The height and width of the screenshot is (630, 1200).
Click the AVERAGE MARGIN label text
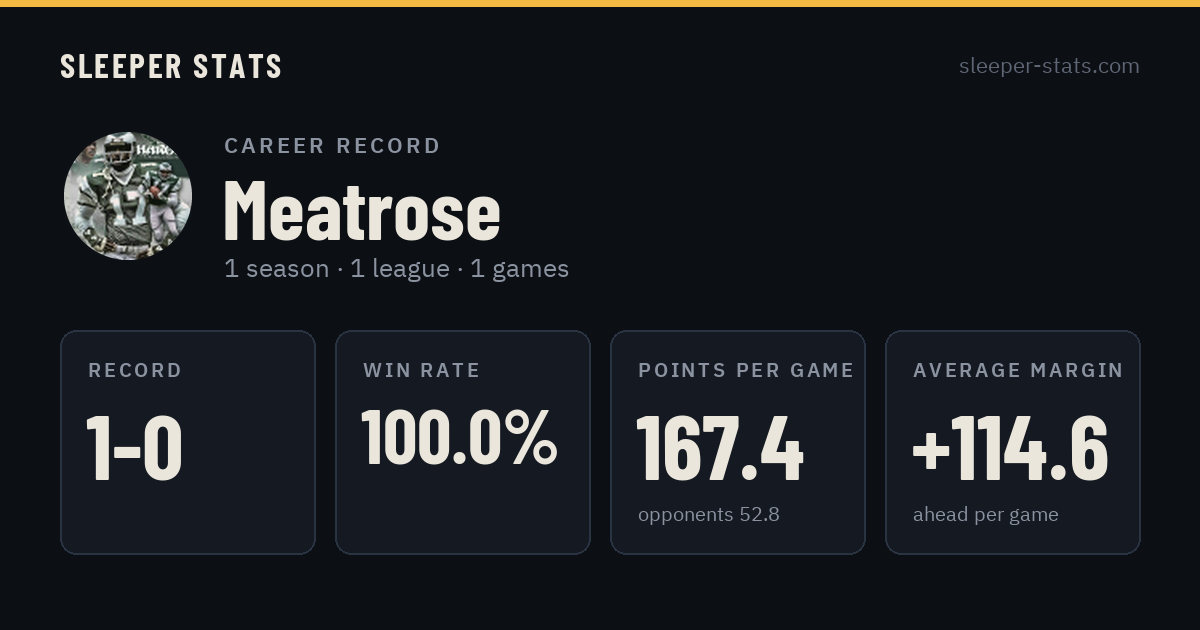[x=1018, y=371]
